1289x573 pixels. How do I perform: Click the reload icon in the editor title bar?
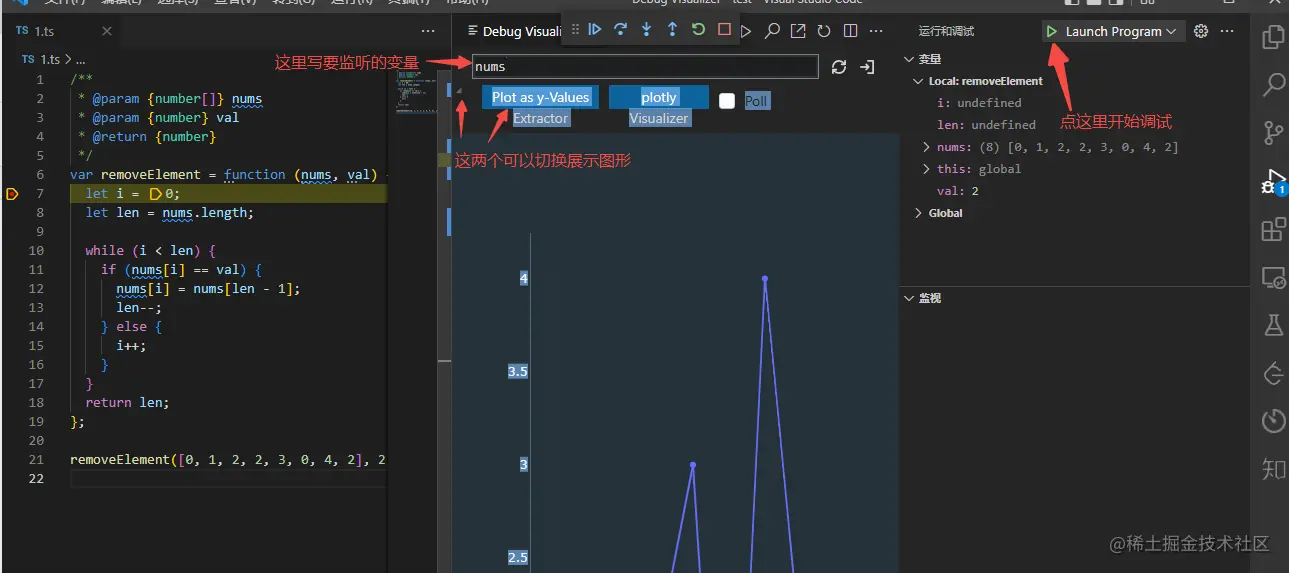coord(824,31)
